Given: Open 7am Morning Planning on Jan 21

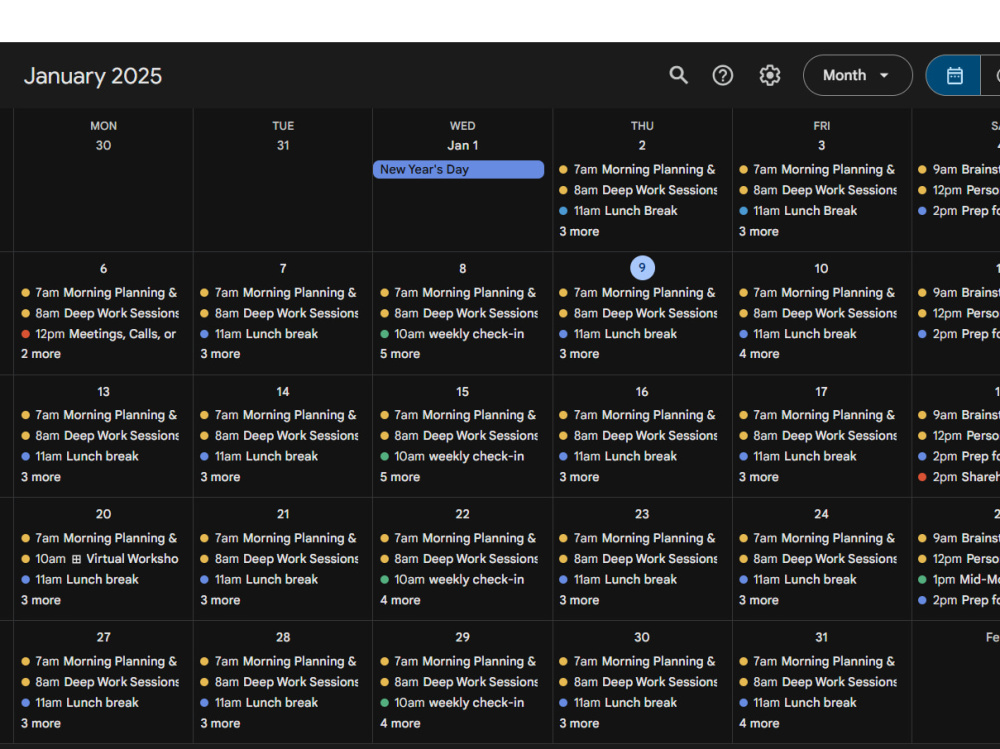Looking at the screenshot, I should 279,538.
